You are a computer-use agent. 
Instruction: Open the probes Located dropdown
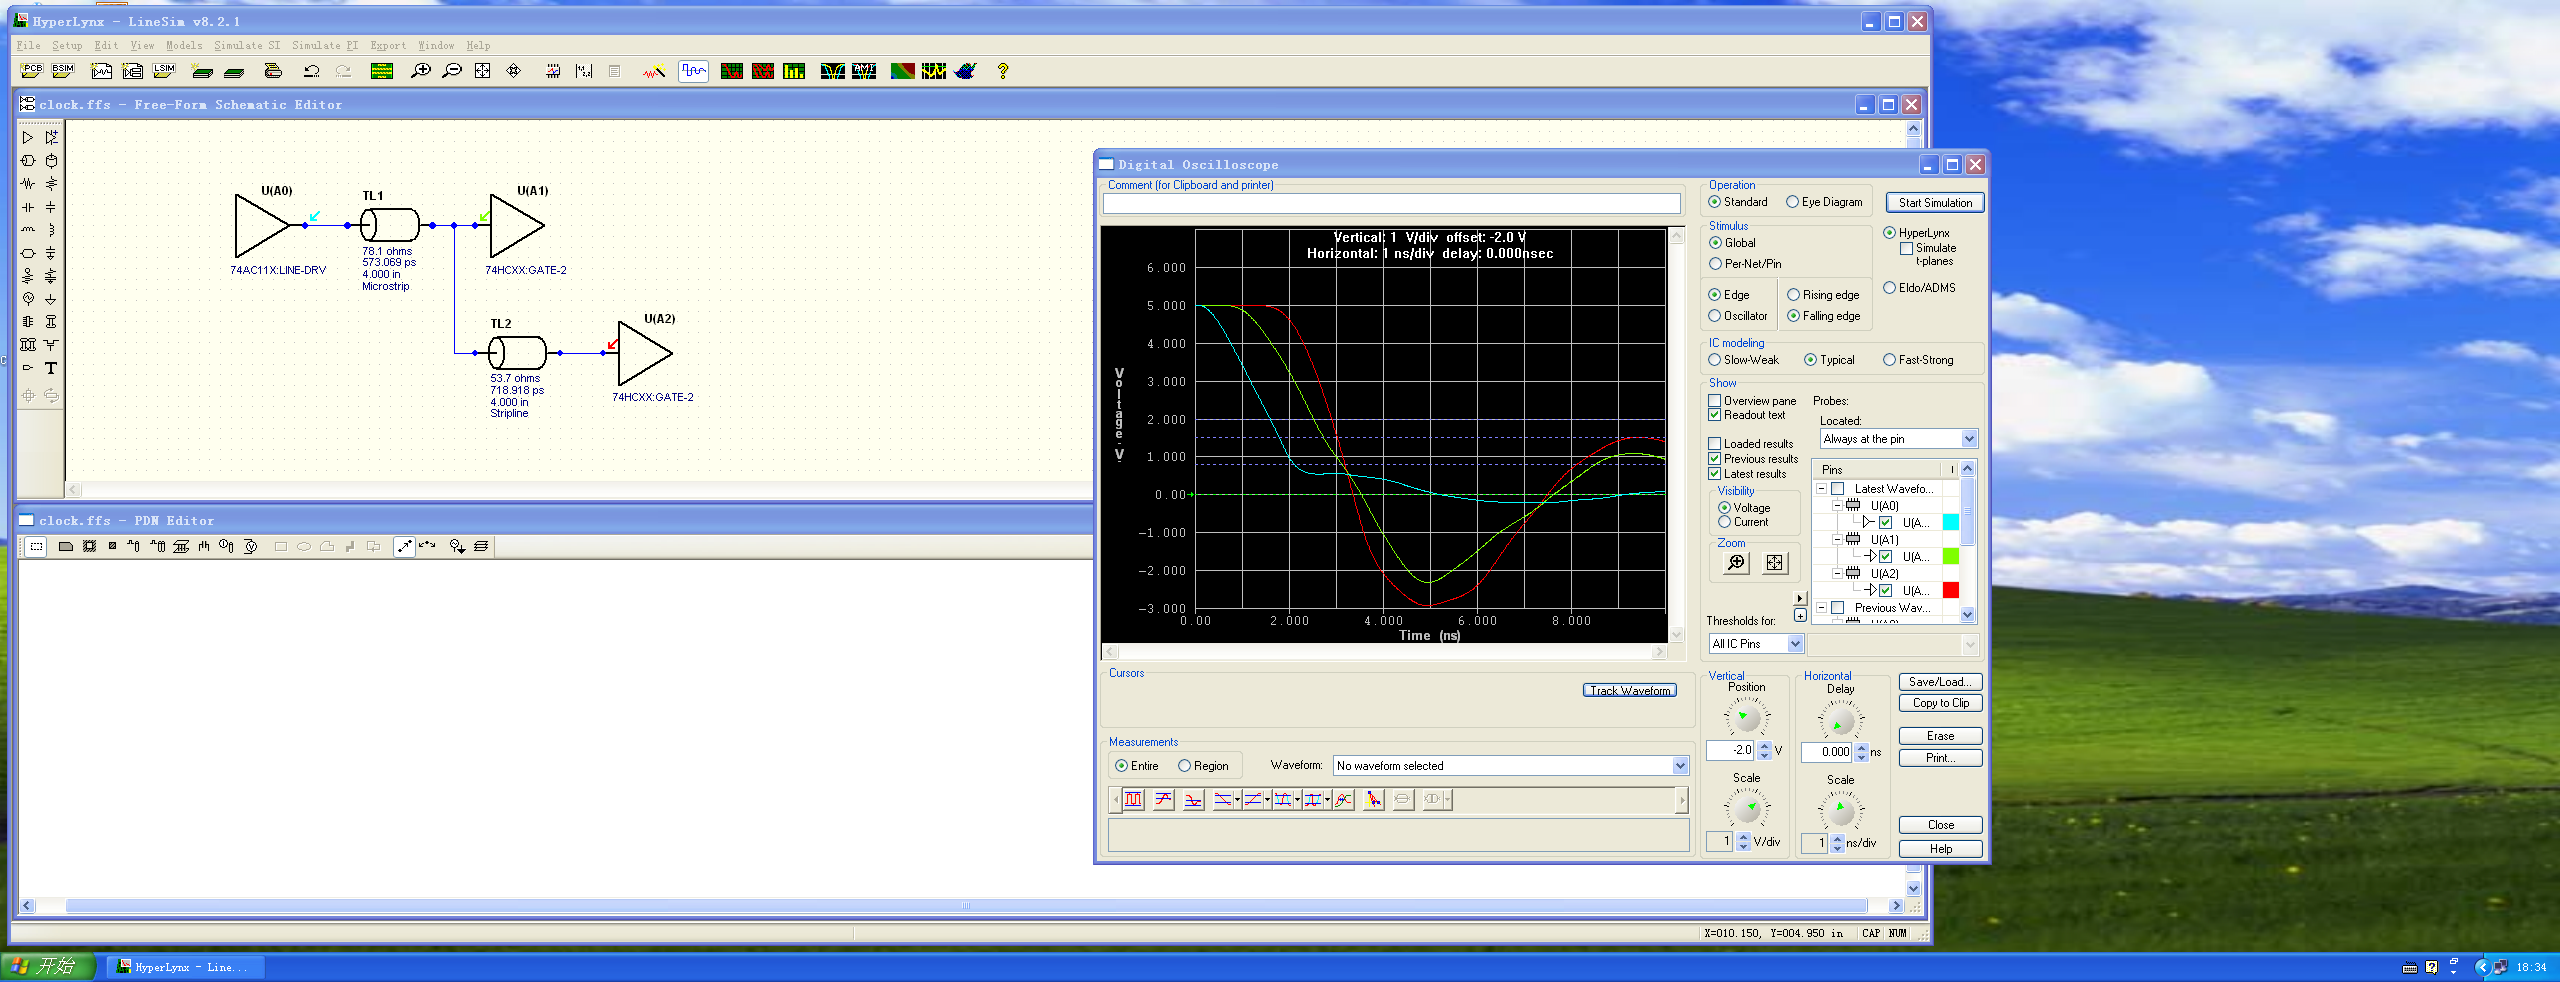[1968, 439]
